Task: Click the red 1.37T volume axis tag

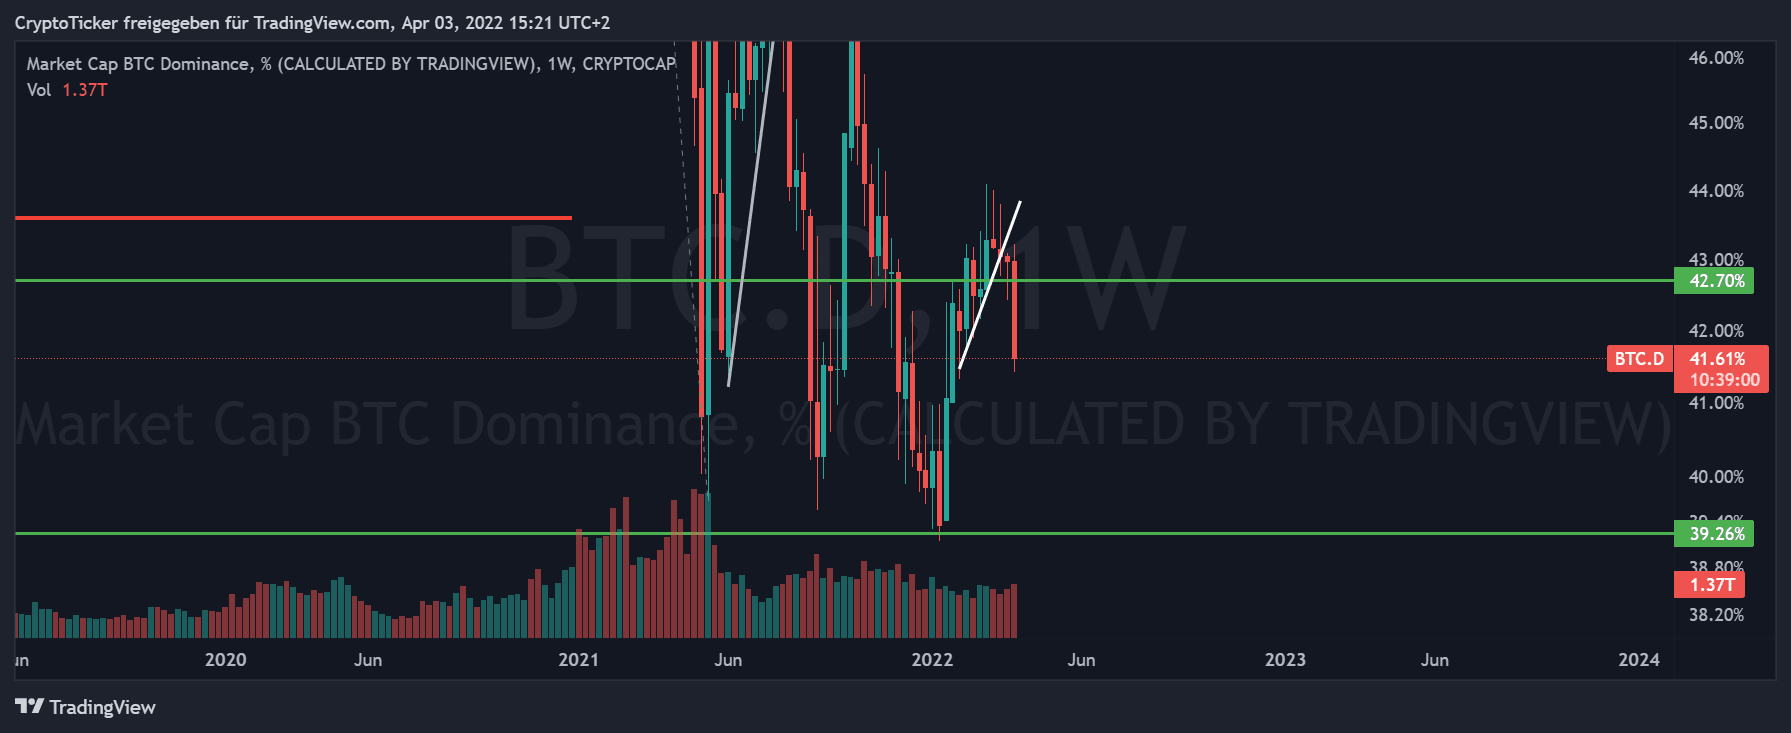Action: [x=1711, y=585]
